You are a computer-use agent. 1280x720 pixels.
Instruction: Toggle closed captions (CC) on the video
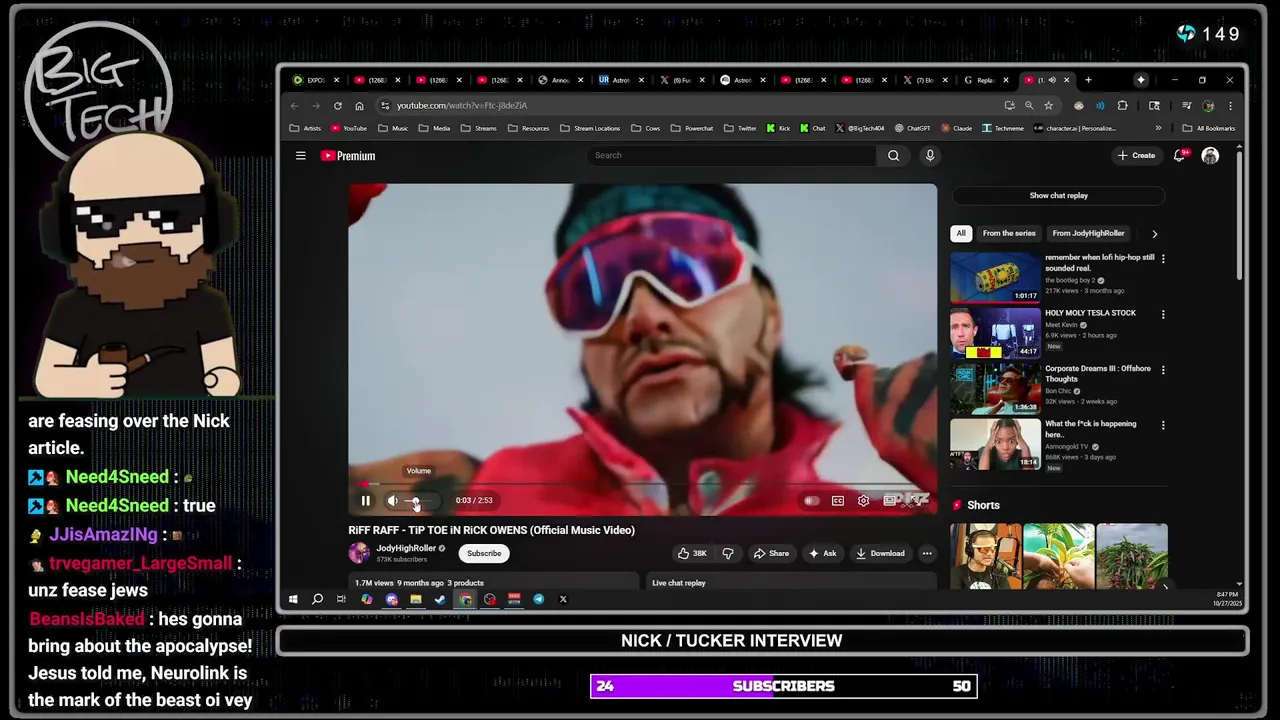pyautogui.click(x=838, y=501)
